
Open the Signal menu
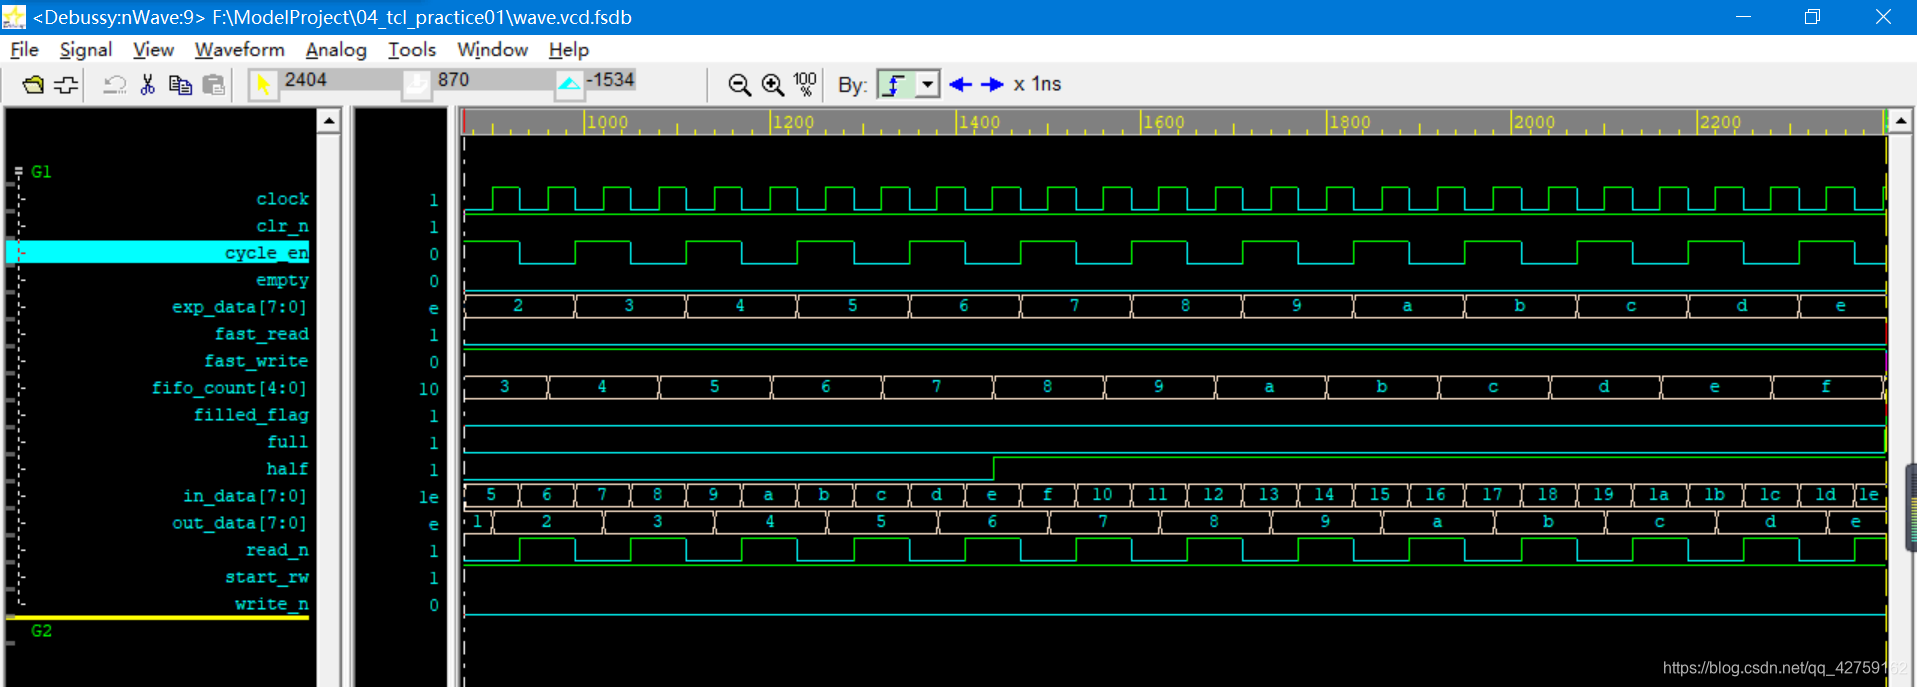(85, 49)
